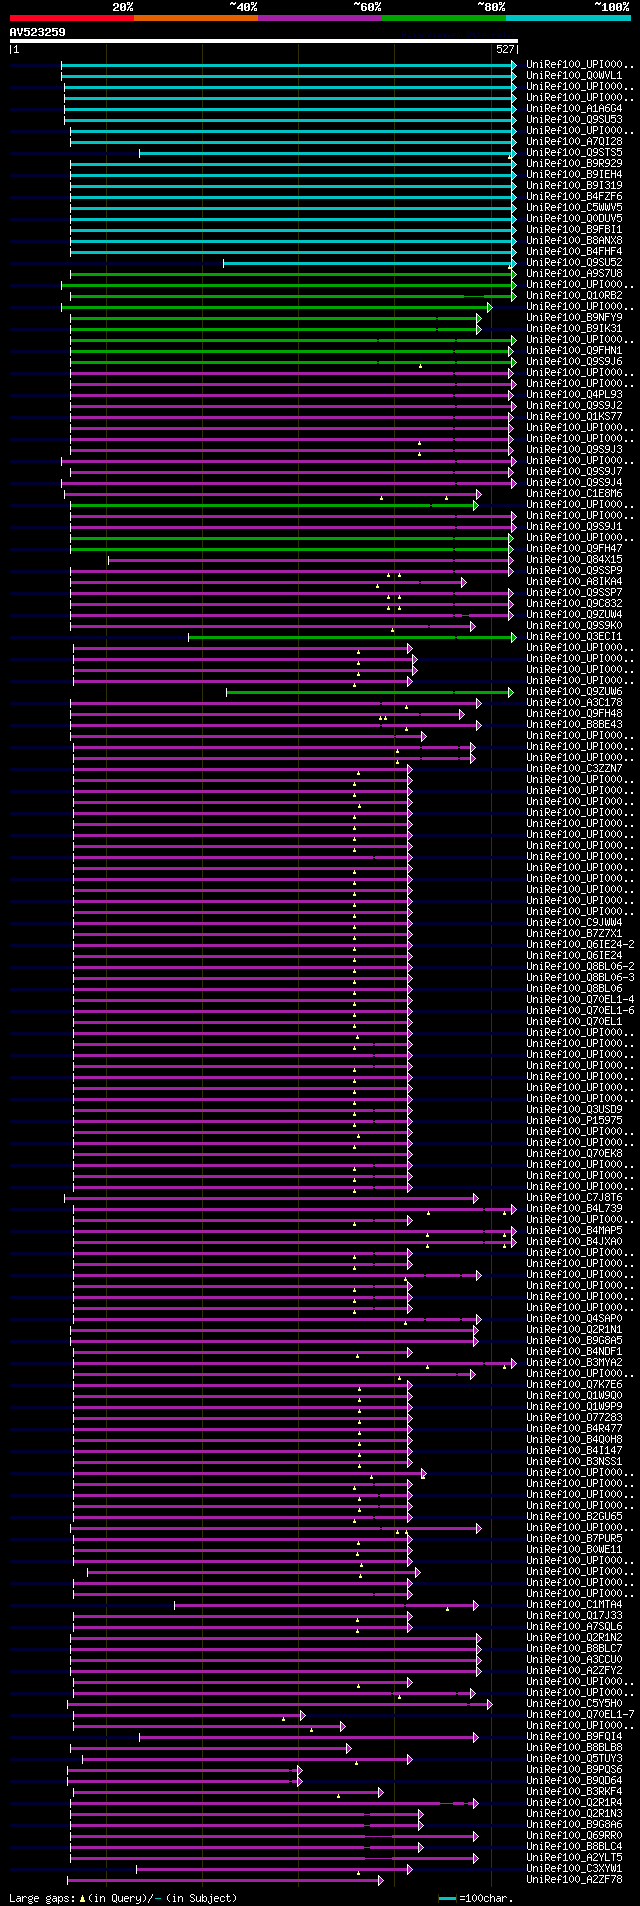Open hit UniRef100_Q9STS5
This screenshot has height=1906, width=640.
[574, 152]
